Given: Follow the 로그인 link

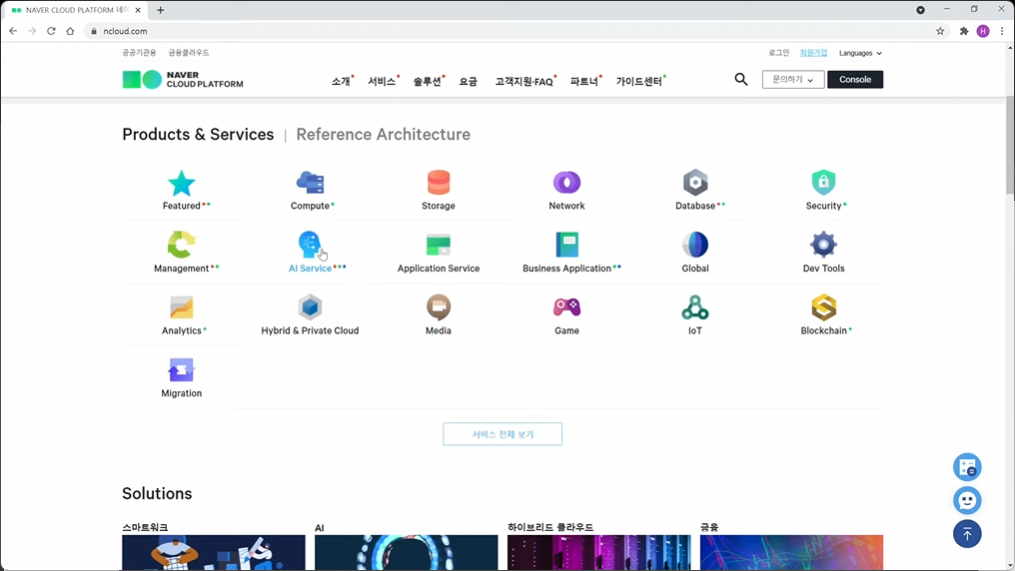Looking at the screenshot, I should (779, 53).
